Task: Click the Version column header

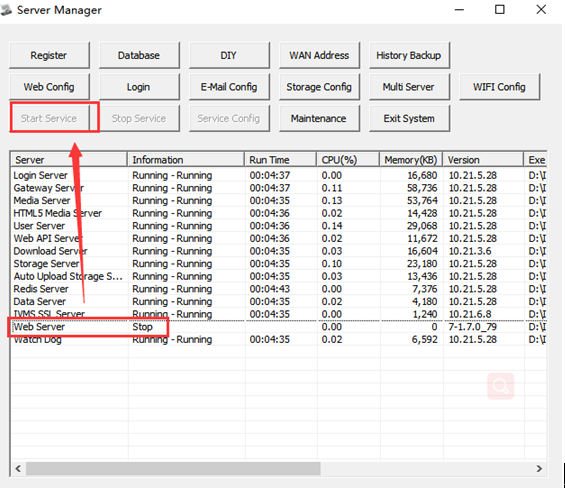Action: 483,160
